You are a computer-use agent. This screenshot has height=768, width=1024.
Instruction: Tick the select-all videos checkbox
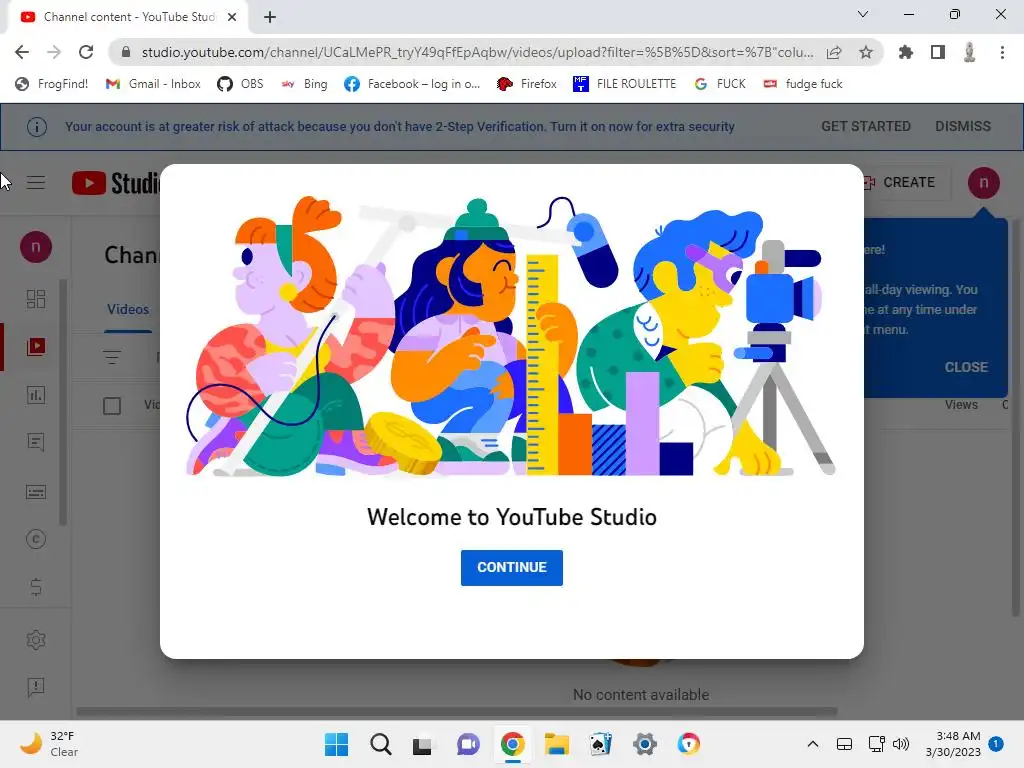[x=112, y=406]
